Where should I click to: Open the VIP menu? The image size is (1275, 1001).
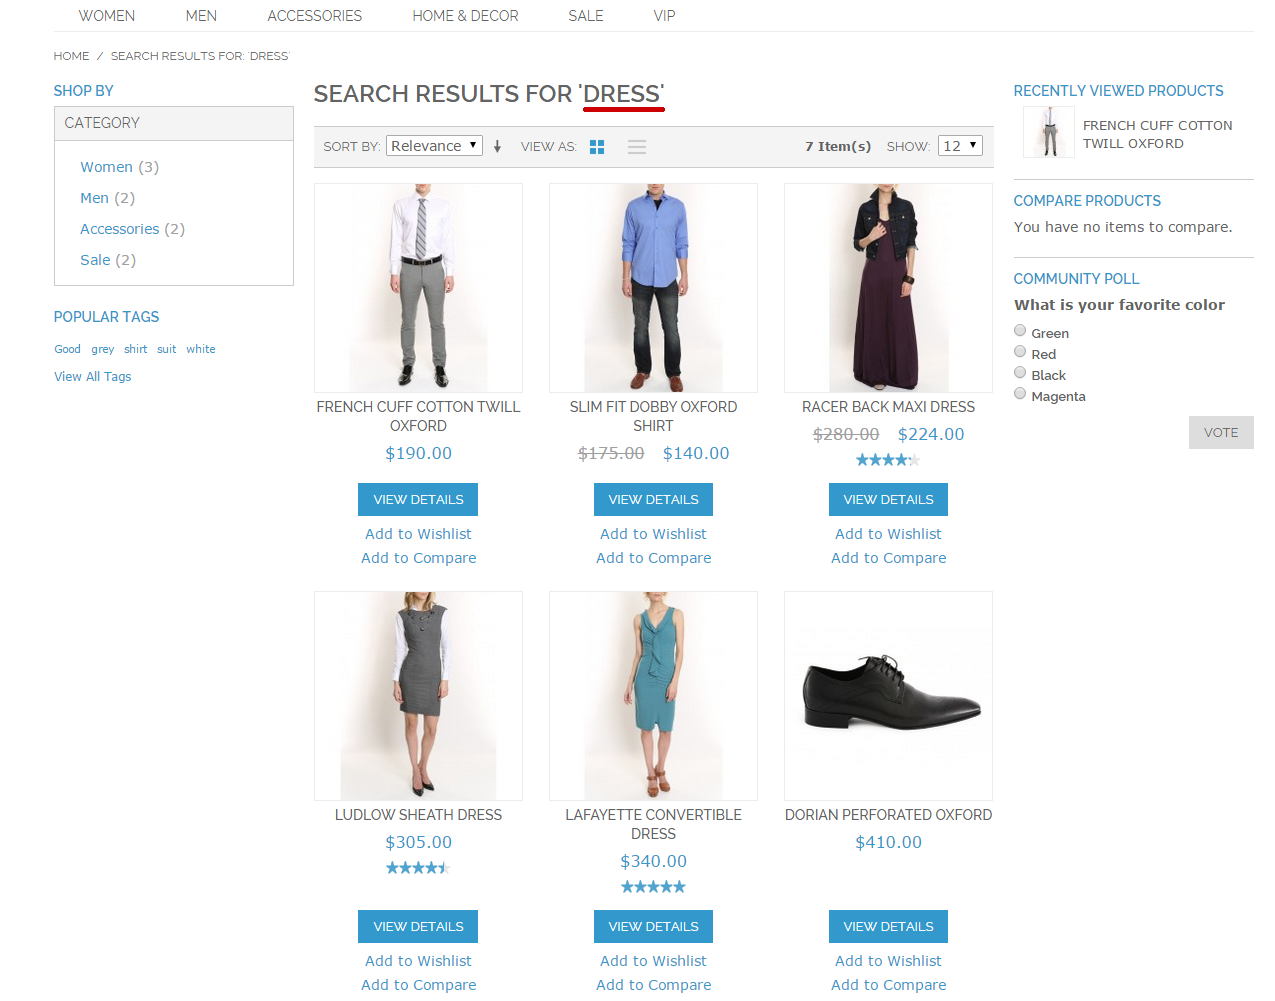[664, 16]
